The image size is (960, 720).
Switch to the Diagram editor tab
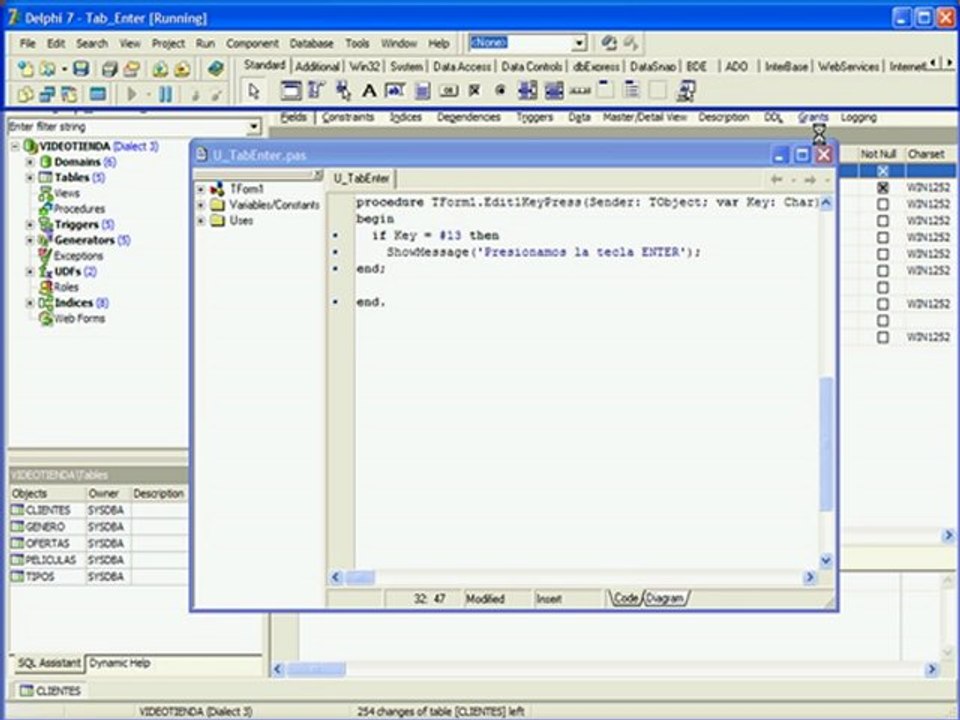[664, 598]
